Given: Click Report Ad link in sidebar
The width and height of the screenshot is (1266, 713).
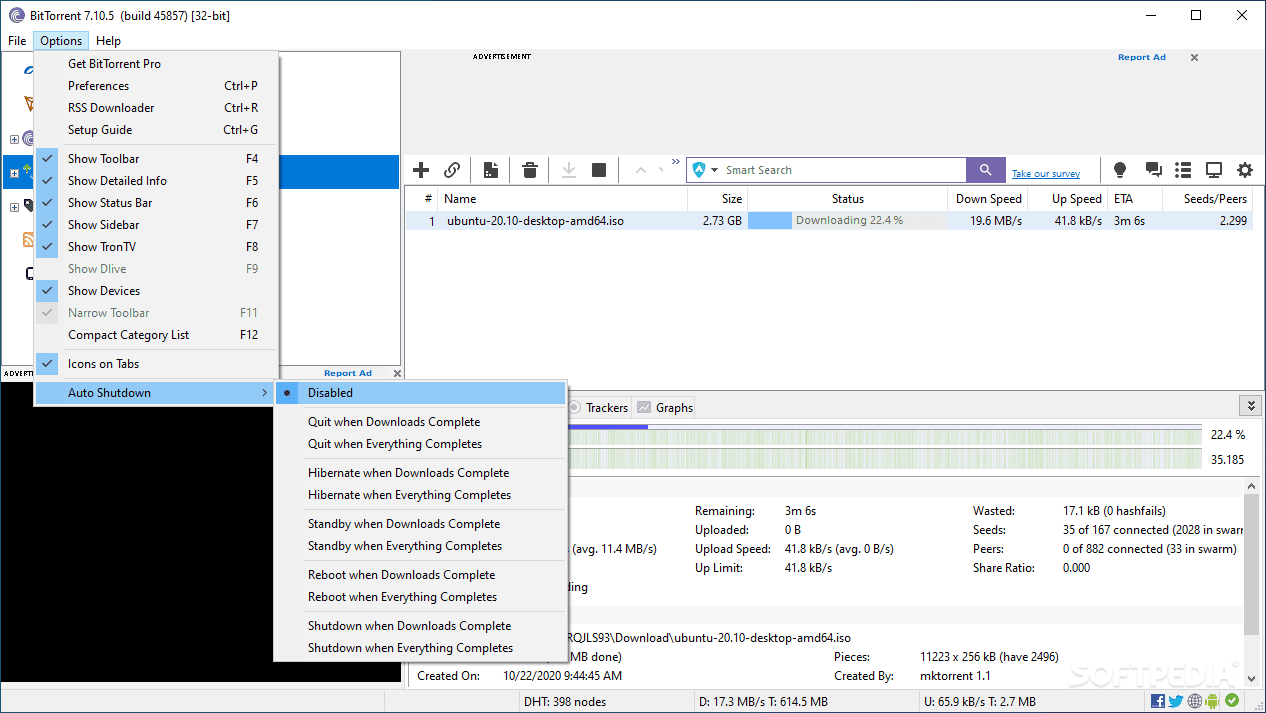Looking at the screenshot, I should tap(348, 373).
